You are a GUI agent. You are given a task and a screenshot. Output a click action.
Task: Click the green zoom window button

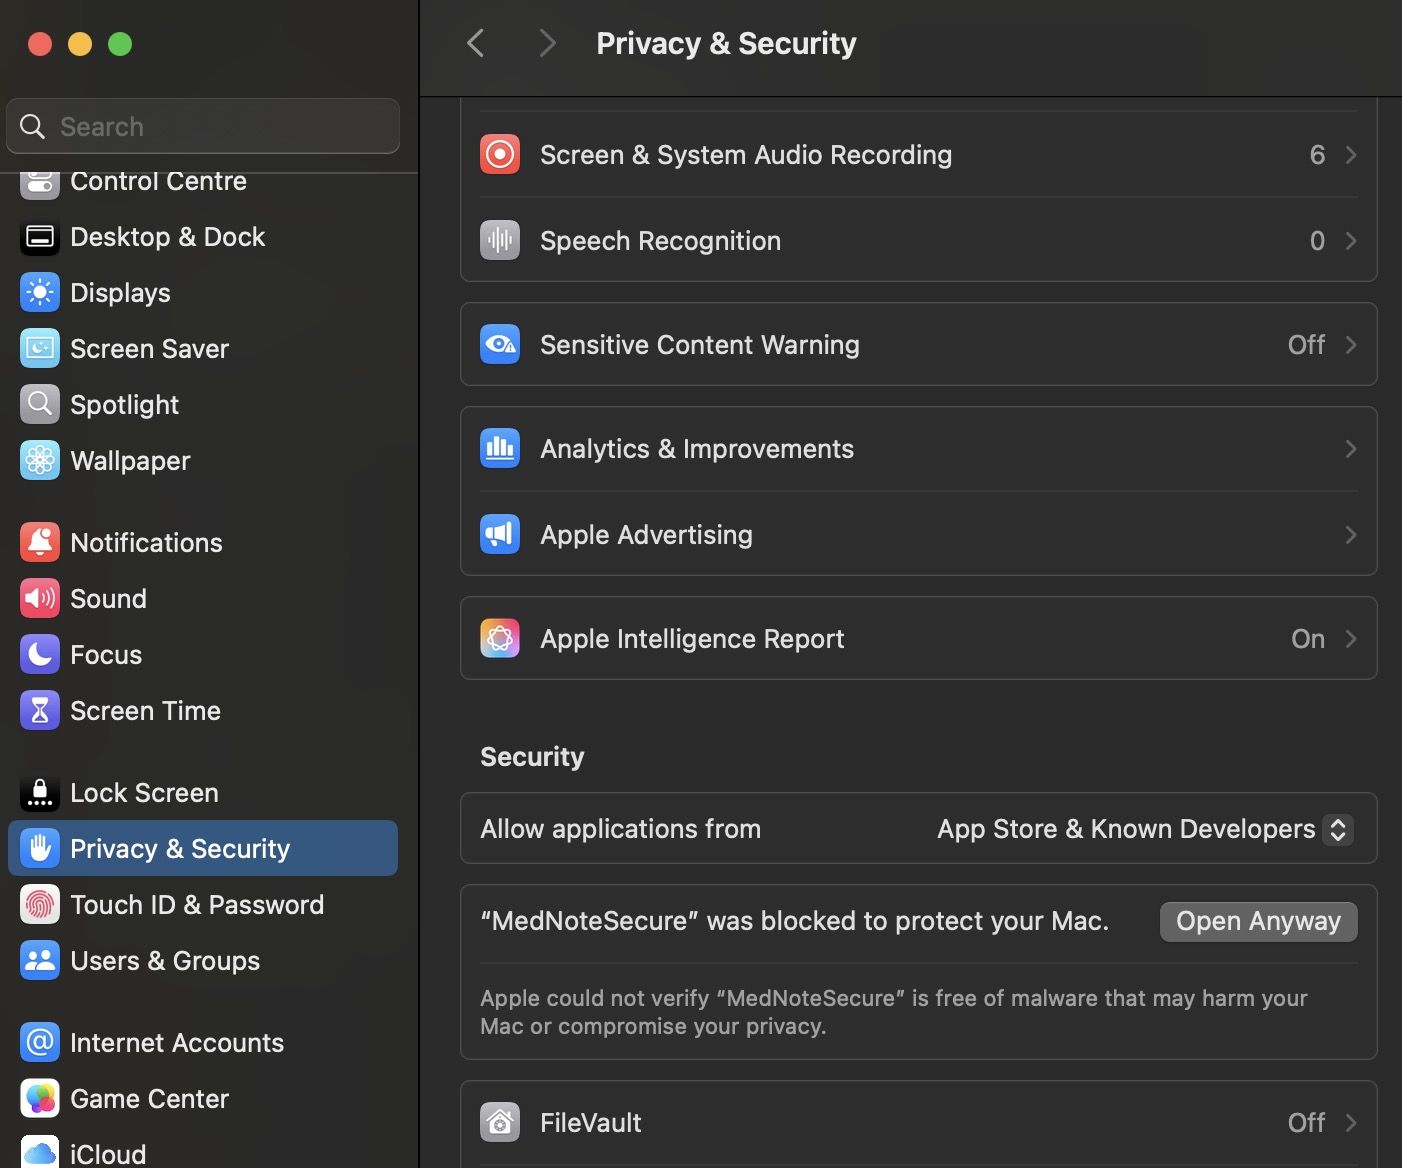pyautogui.click(x=120, y=44)
